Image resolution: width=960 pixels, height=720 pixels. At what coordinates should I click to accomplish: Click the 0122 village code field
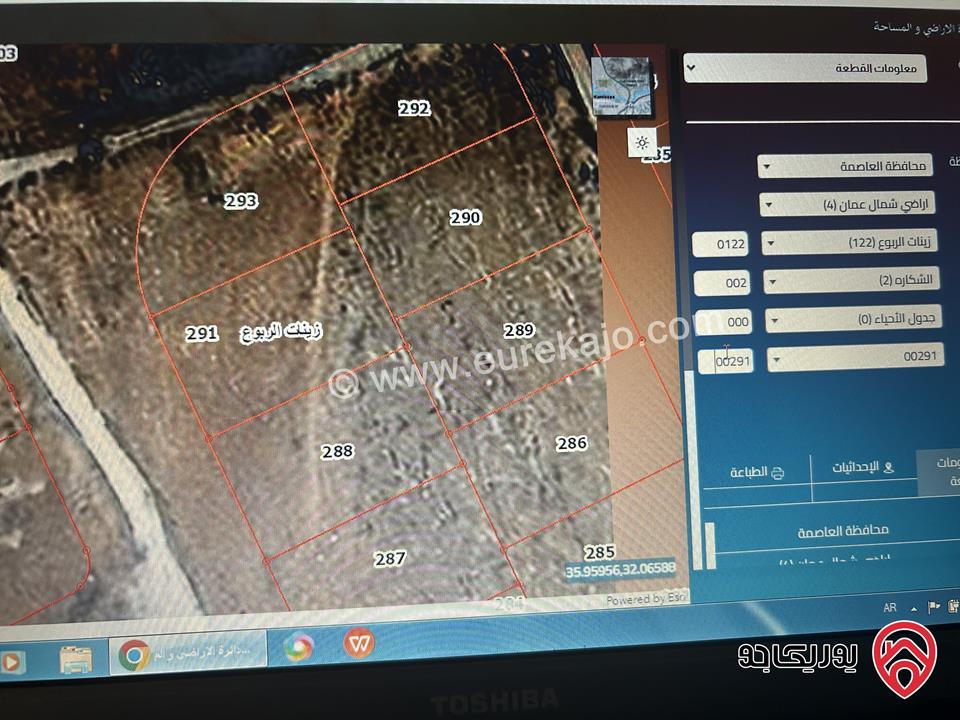pos(720,244)
